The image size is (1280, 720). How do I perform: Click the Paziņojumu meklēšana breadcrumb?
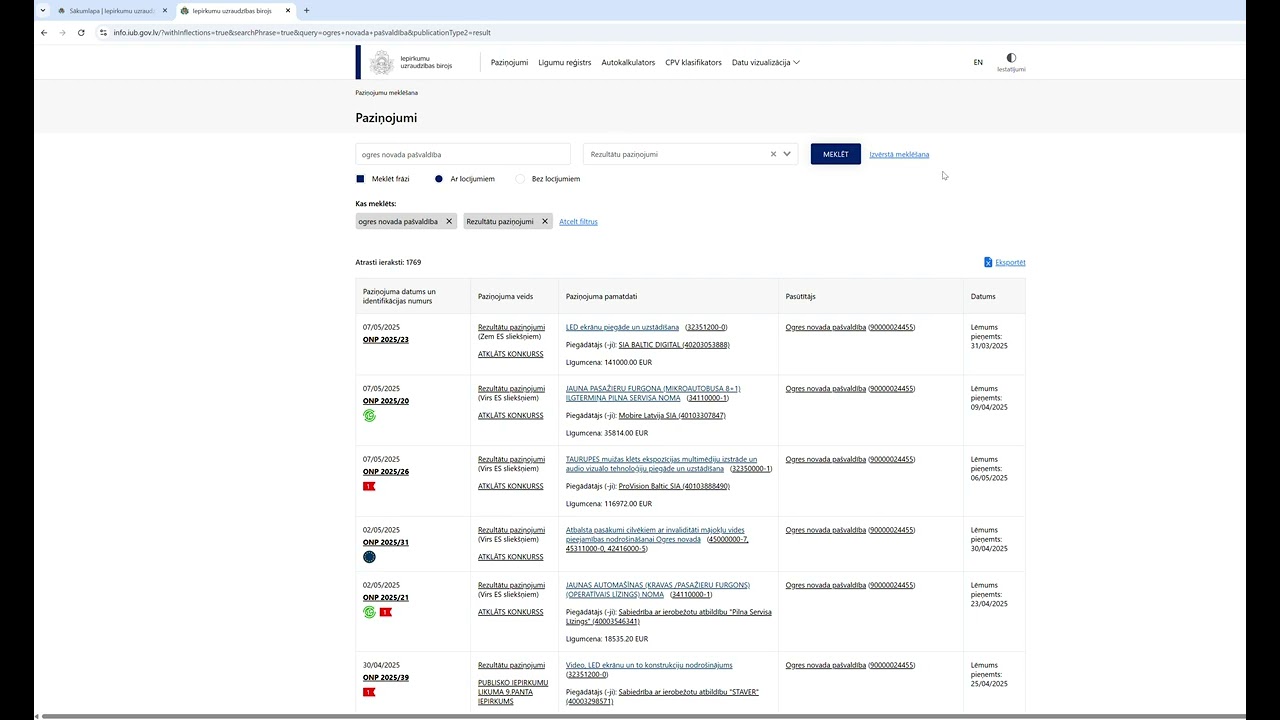coord(387,92)
